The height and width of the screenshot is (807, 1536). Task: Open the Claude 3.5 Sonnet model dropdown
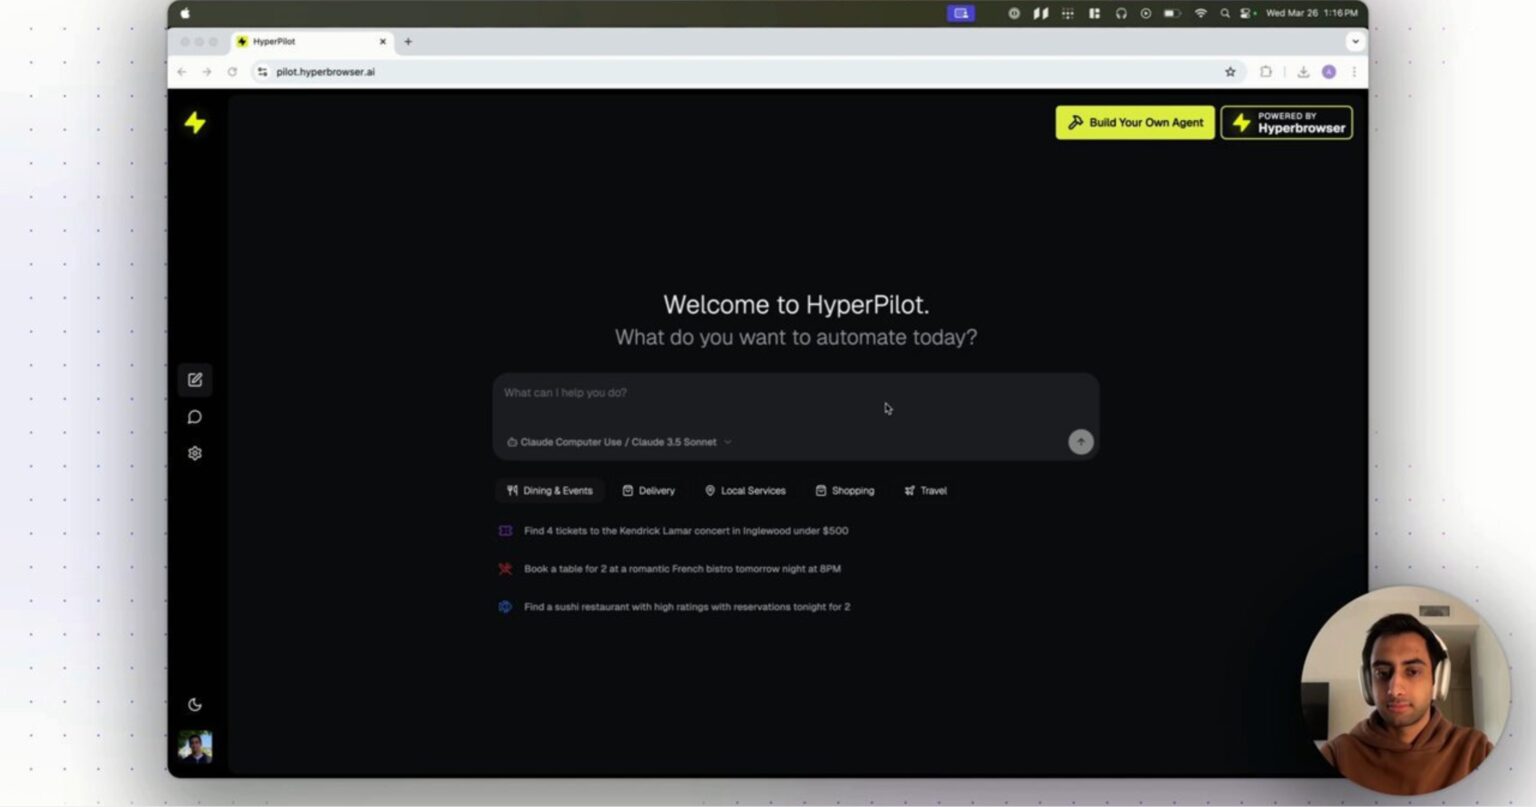(620, 441)
